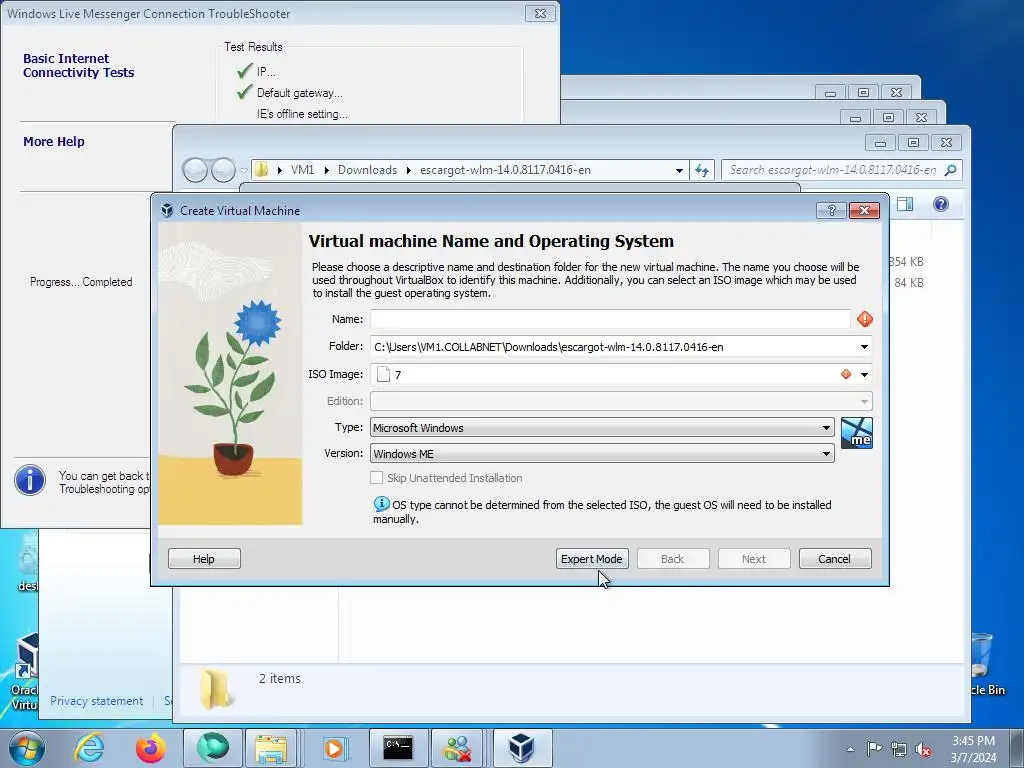Launch Internet Explorer from taskbar
Viewport: 1024px width, 768px height.
88,748
